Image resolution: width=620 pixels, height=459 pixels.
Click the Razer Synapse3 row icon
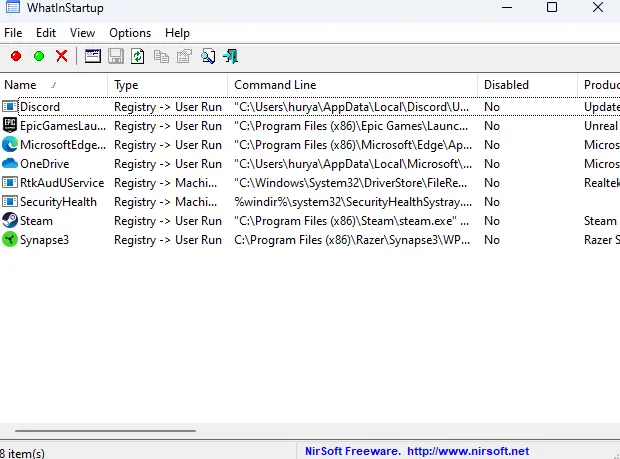(x=9, y=239)
